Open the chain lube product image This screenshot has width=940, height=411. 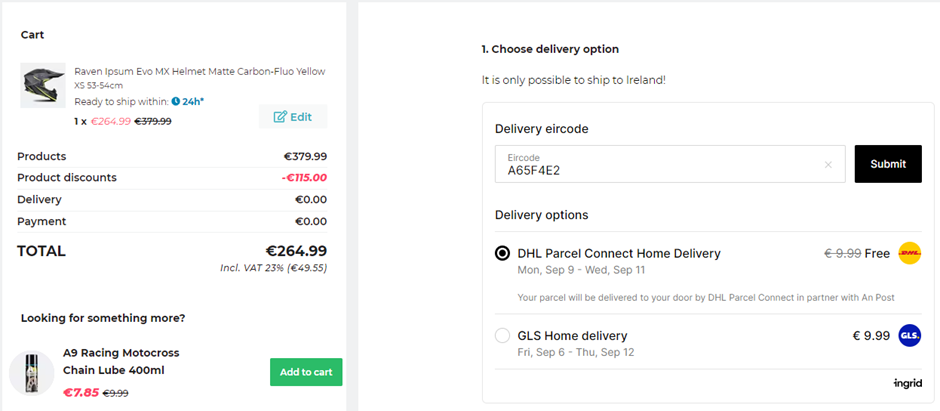[32, 373]
